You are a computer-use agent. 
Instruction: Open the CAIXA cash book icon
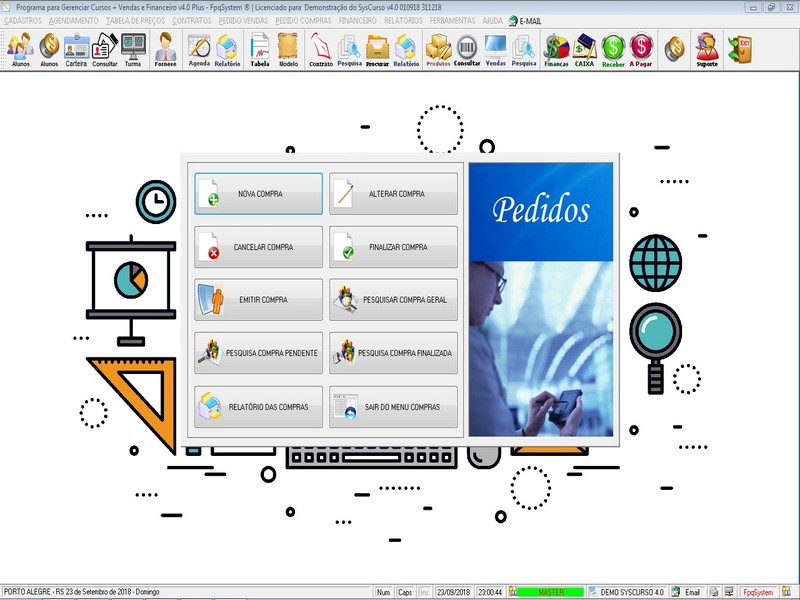[x=585, y=49]
